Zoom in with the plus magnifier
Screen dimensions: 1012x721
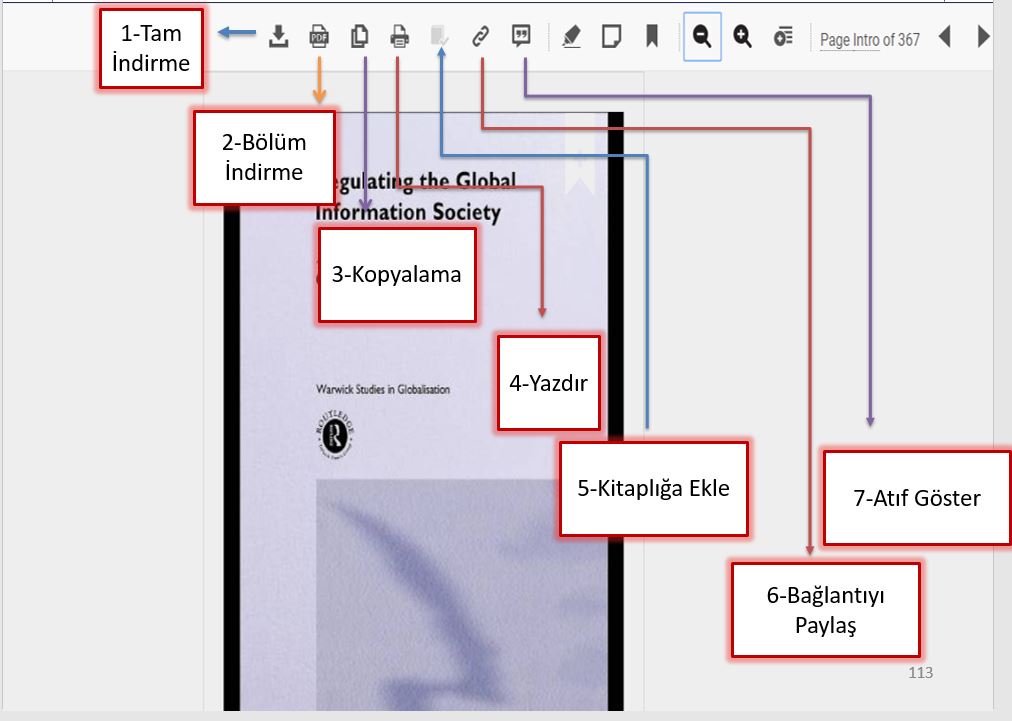(x=742, y=37)
